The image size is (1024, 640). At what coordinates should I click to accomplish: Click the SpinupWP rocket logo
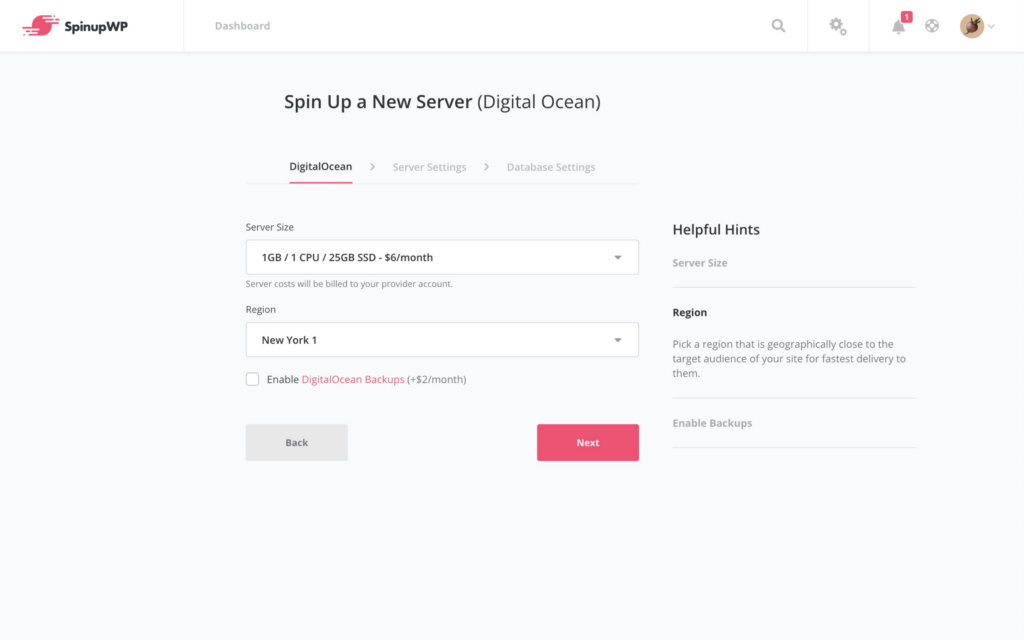pos(40,24)
